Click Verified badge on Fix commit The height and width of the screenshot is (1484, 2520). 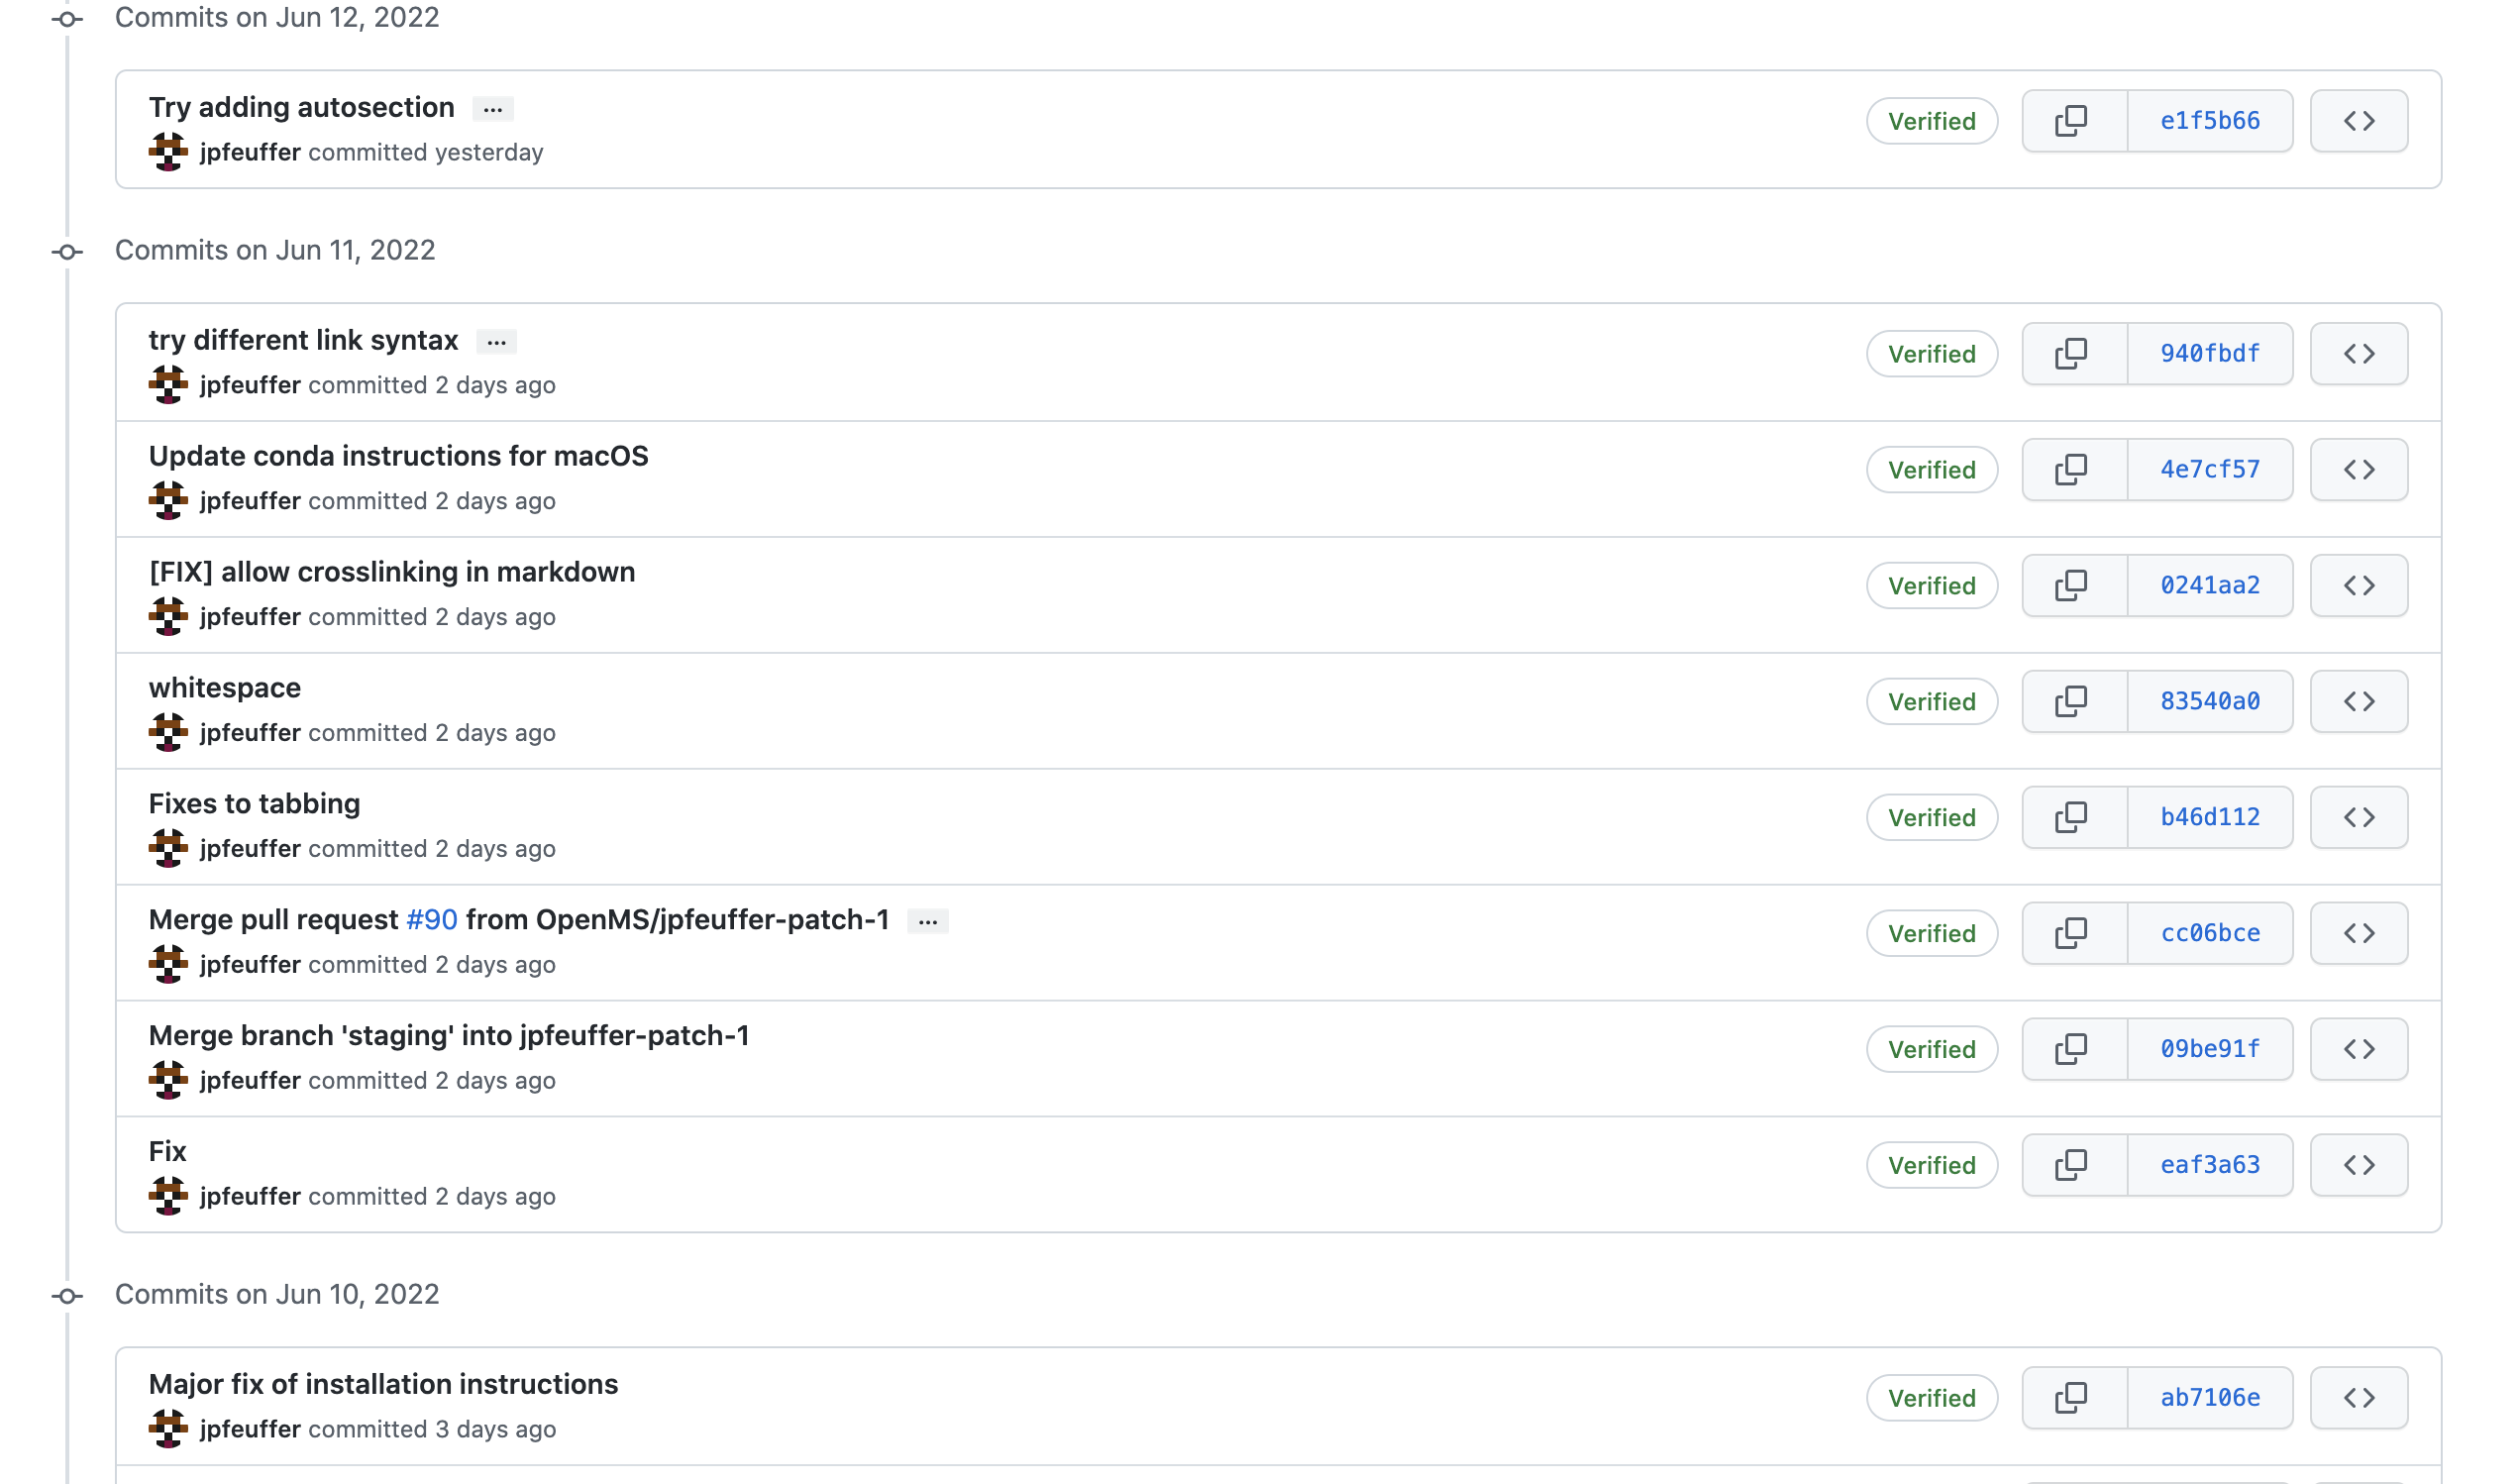(x=1931, y=1166)
